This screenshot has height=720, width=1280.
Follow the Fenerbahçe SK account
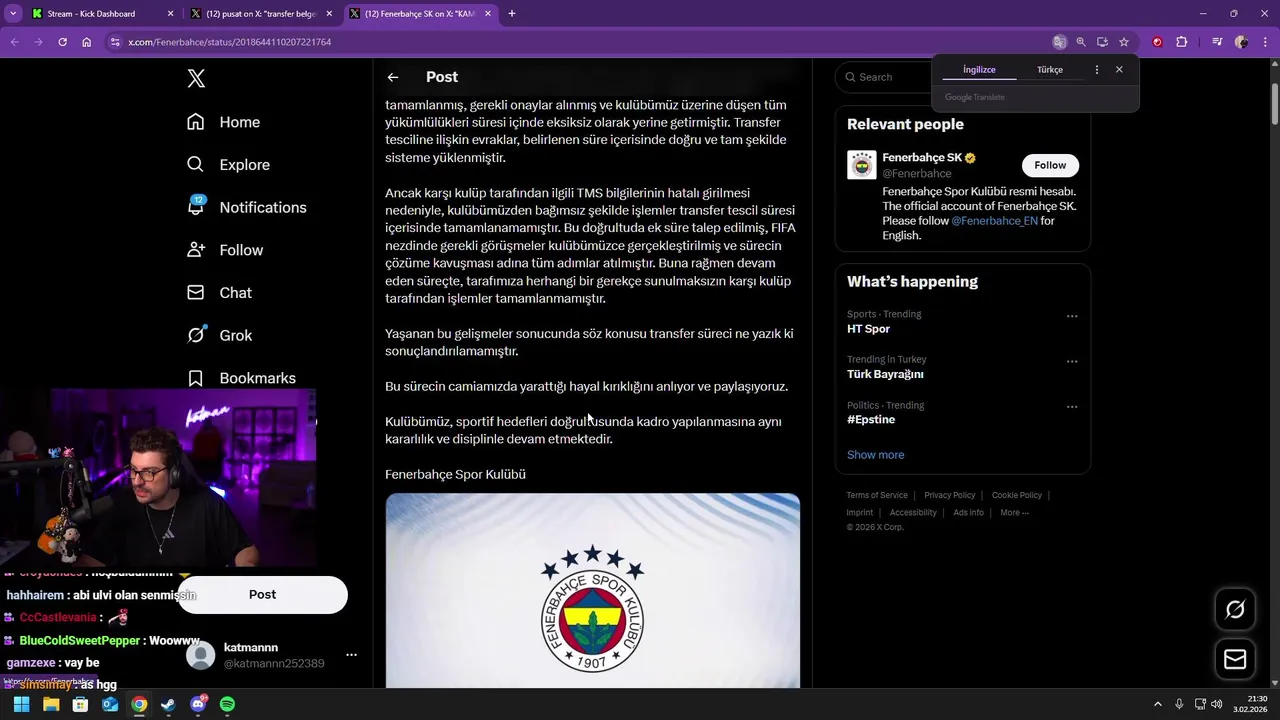1050,165
